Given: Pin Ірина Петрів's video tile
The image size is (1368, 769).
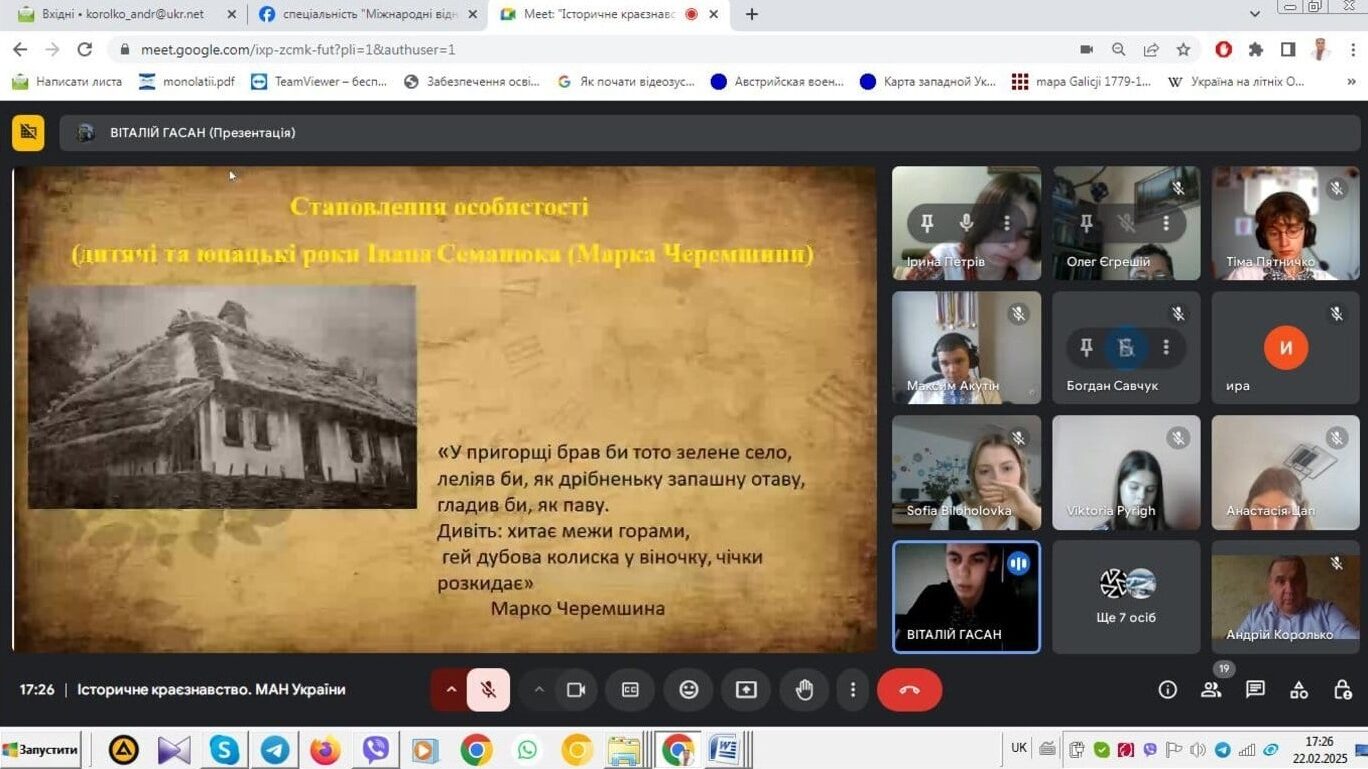Looking at the screenshot, I should pyautogui.click(x=926, y=223).
